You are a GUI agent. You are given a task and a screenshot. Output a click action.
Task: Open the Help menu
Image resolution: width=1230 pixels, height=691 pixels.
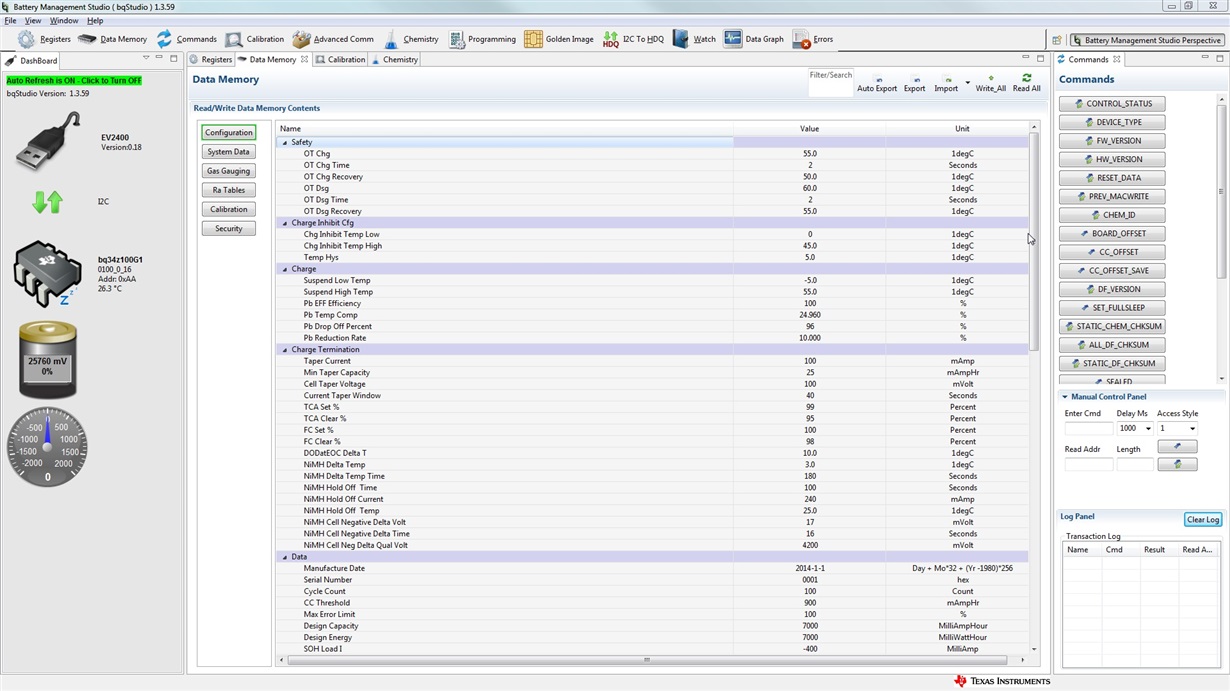tap(95, 20)
